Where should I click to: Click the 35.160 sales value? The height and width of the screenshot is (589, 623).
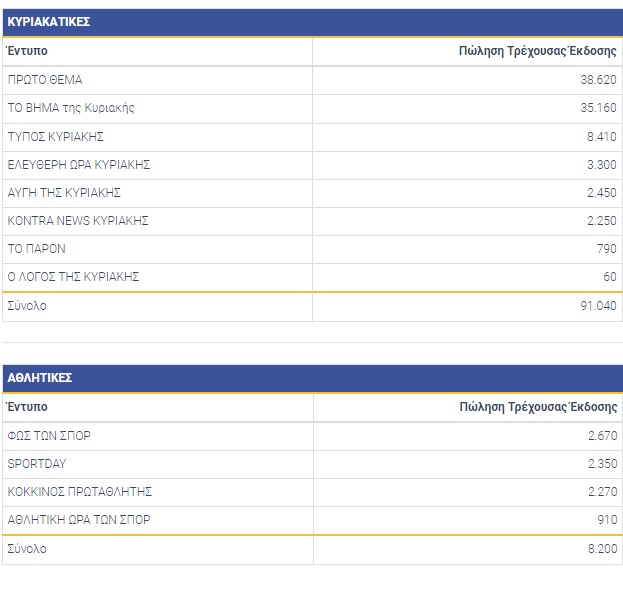[597, 108]
